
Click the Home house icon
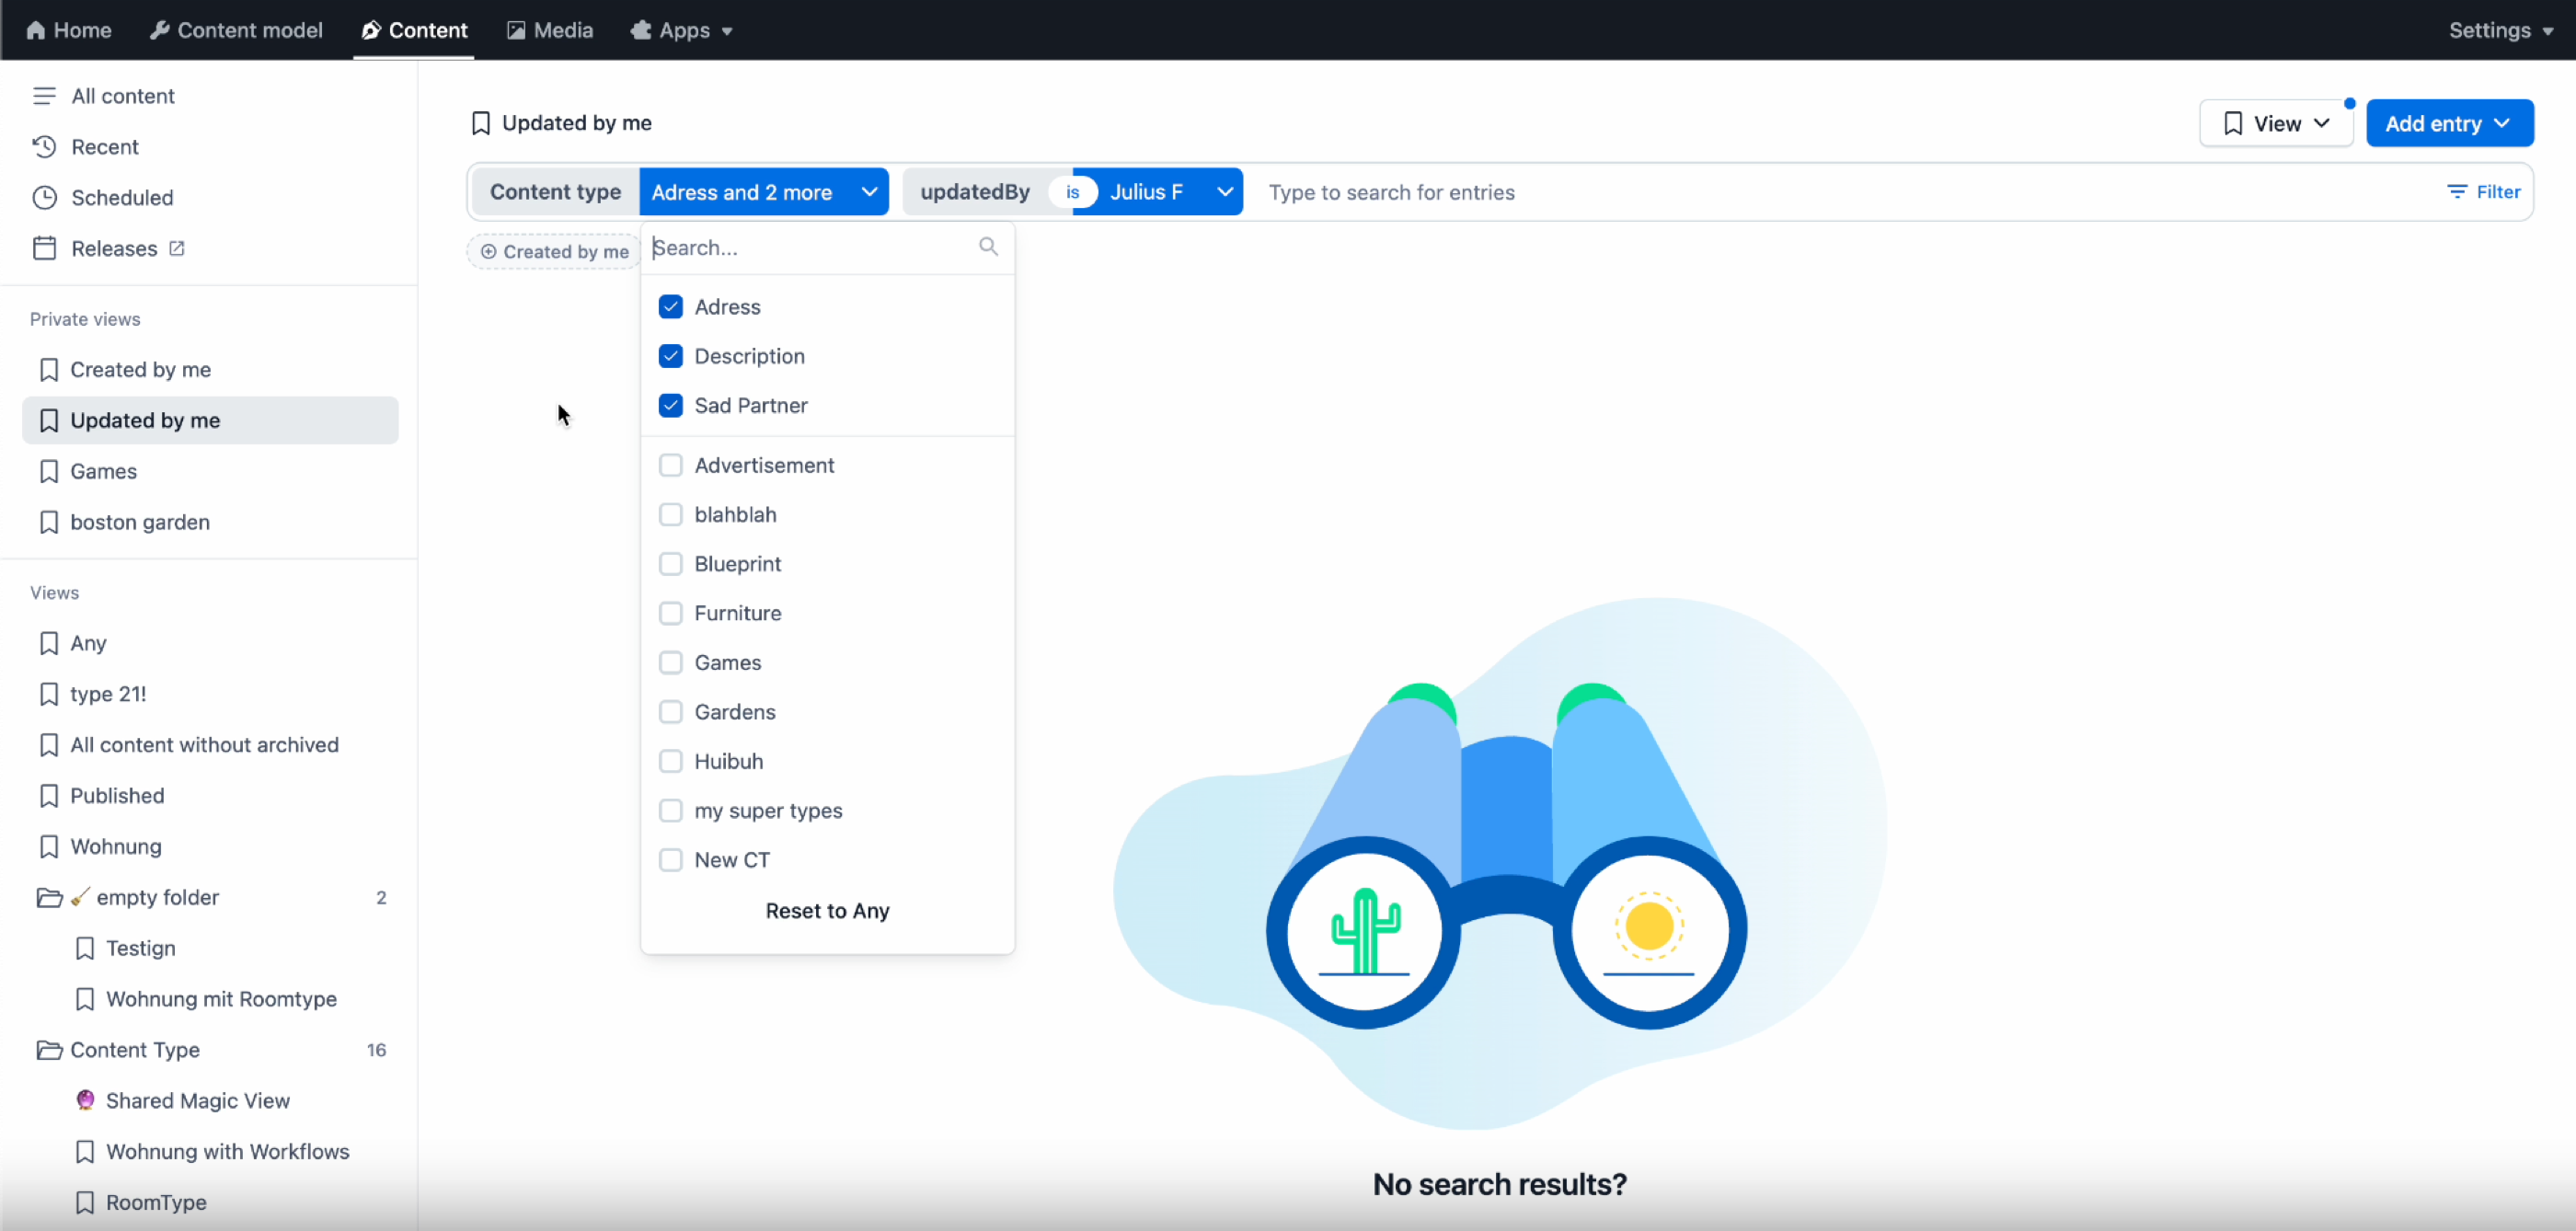pos(36,30)
